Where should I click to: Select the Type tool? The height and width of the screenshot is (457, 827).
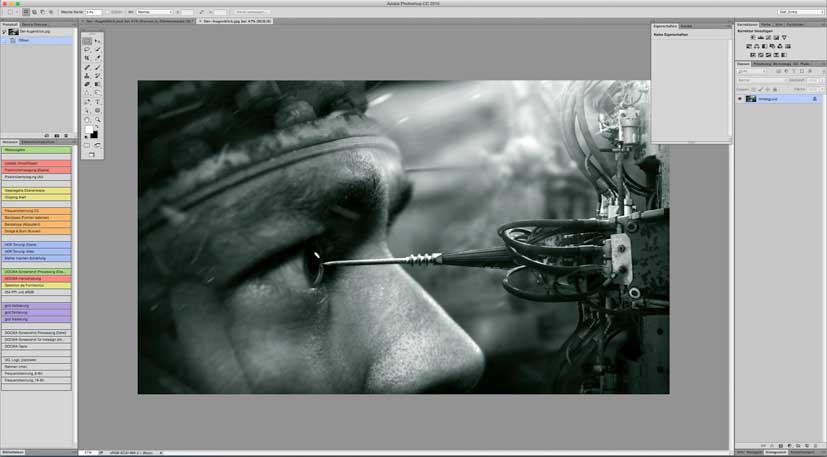pyautogui.click(x=98, y=102)
